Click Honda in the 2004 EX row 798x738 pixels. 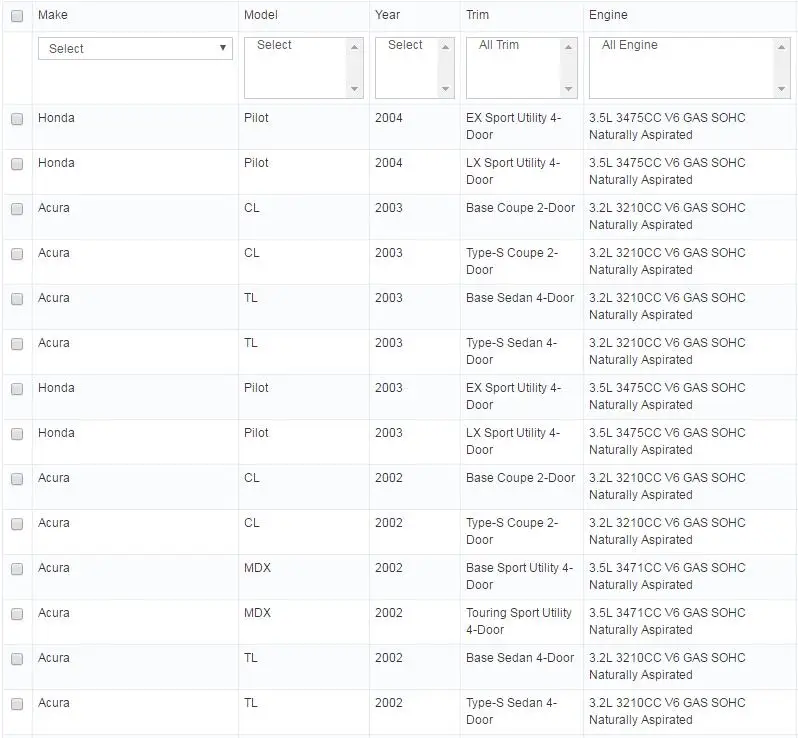coord(56,118)
